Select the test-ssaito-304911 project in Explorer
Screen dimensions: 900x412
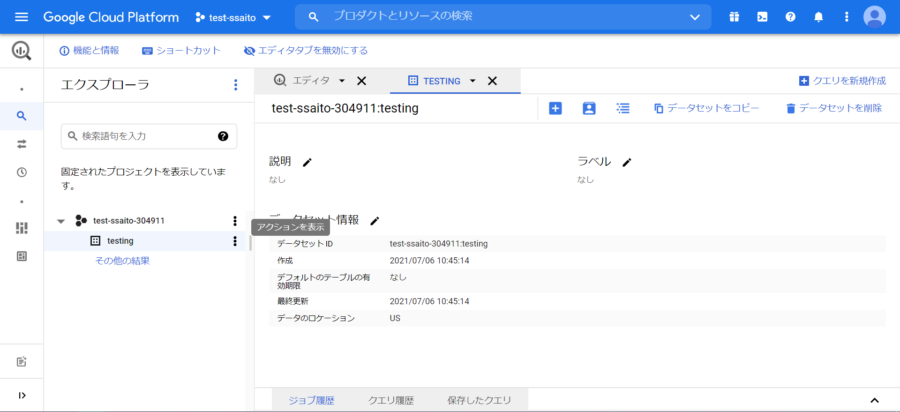(130, 220)
